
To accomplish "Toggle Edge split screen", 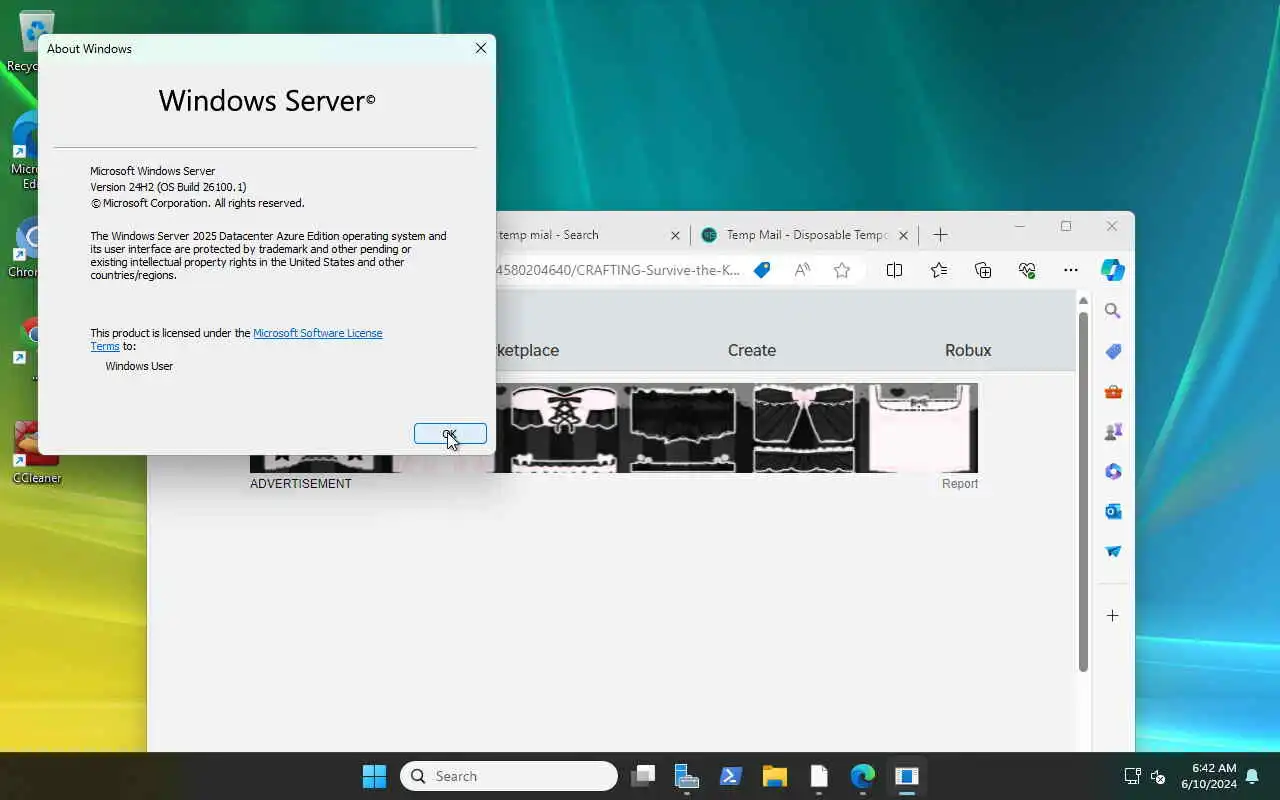I will [894, 270].
